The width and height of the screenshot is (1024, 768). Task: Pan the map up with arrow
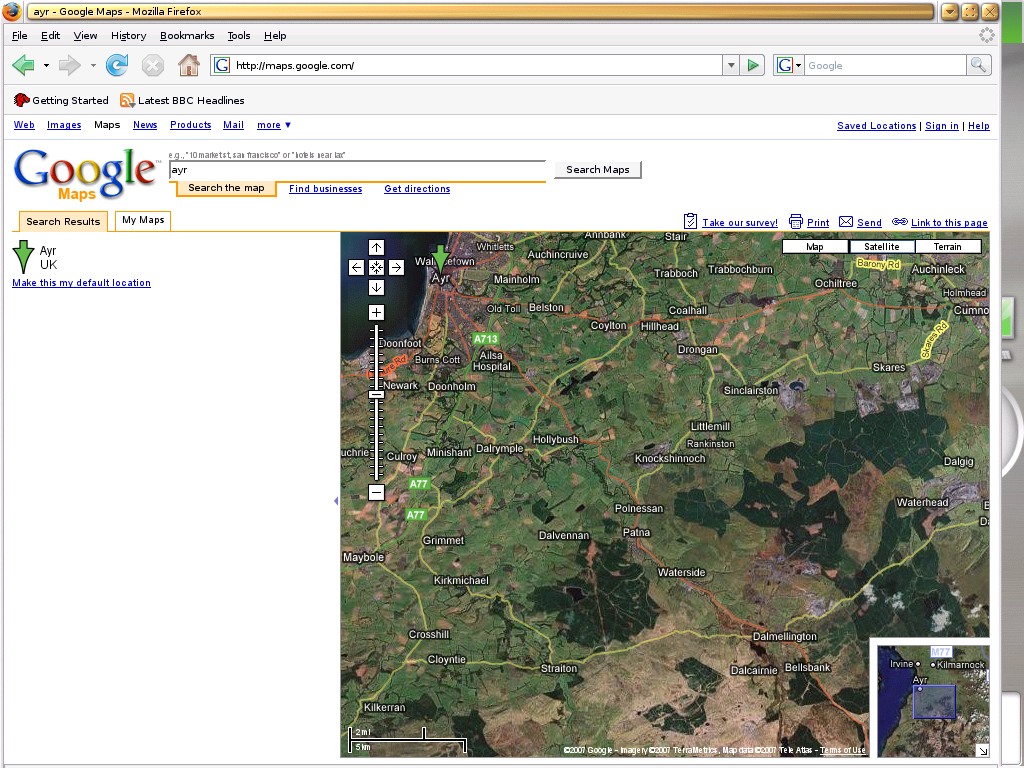(376, 247)
